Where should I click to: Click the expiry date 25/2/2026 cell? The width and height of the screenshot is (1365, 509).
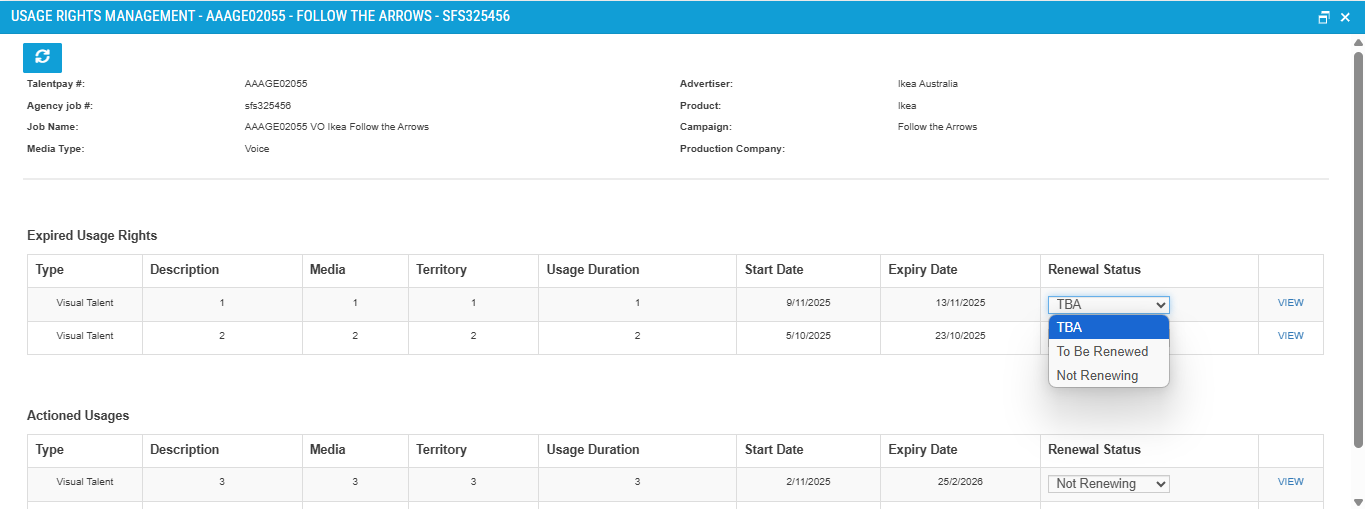click(x=960, y=482)
